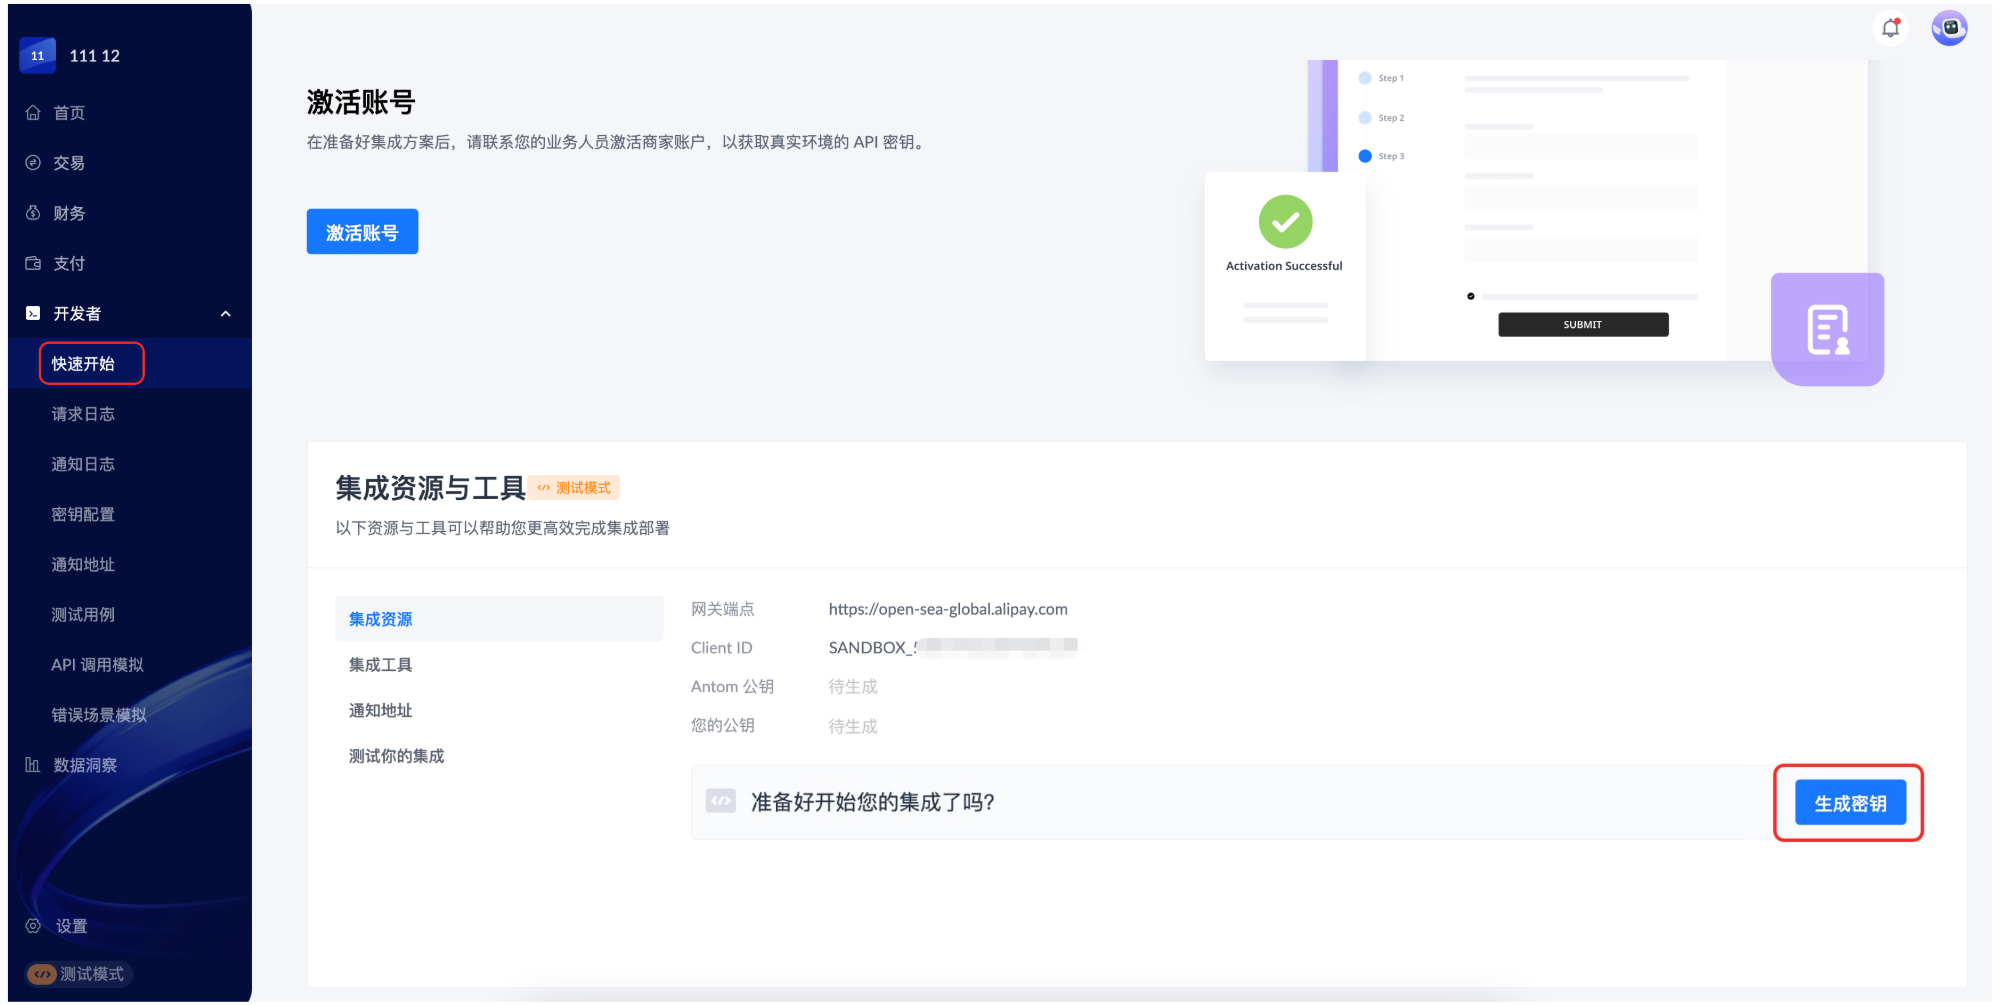Collapse the 开发者 menu chevron
The image size is (2000, 1005).
click(x=225, y=314)
